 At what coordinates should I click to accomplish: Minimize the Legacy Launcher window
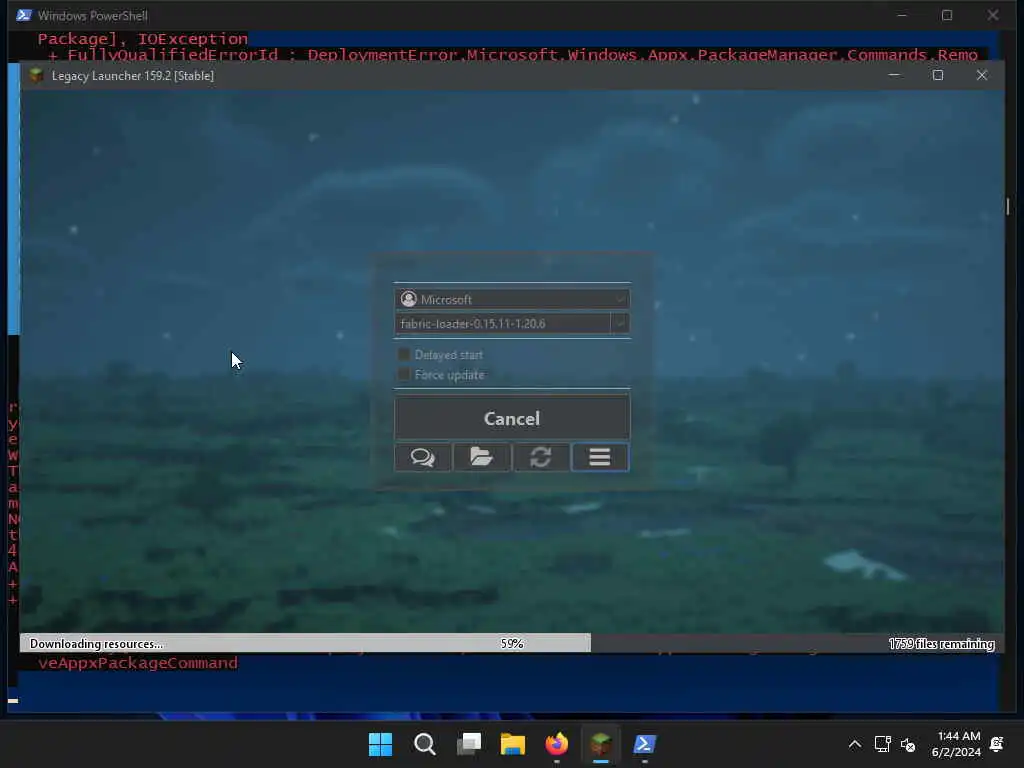(894, 75)
